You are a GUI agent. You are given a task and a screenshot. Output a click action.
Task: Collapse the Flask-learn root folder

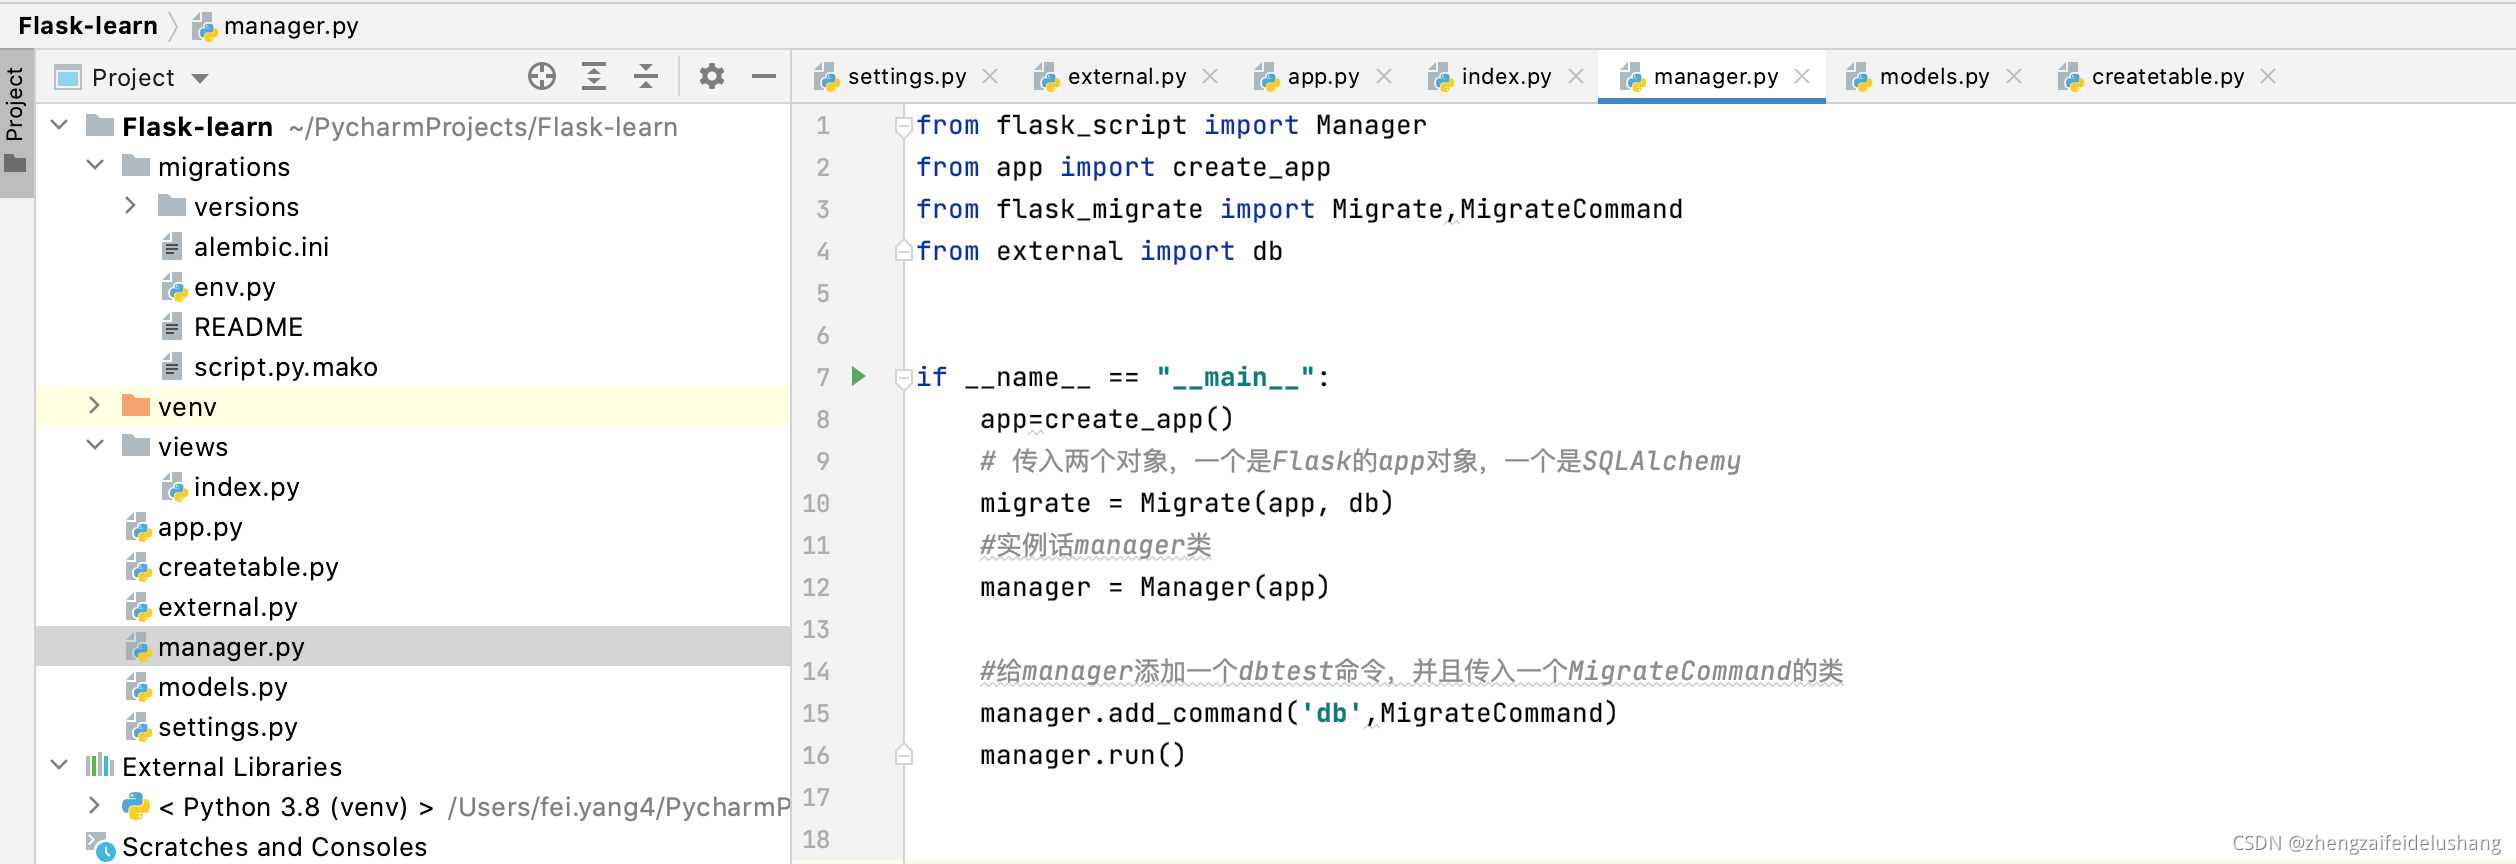point(60,126)
